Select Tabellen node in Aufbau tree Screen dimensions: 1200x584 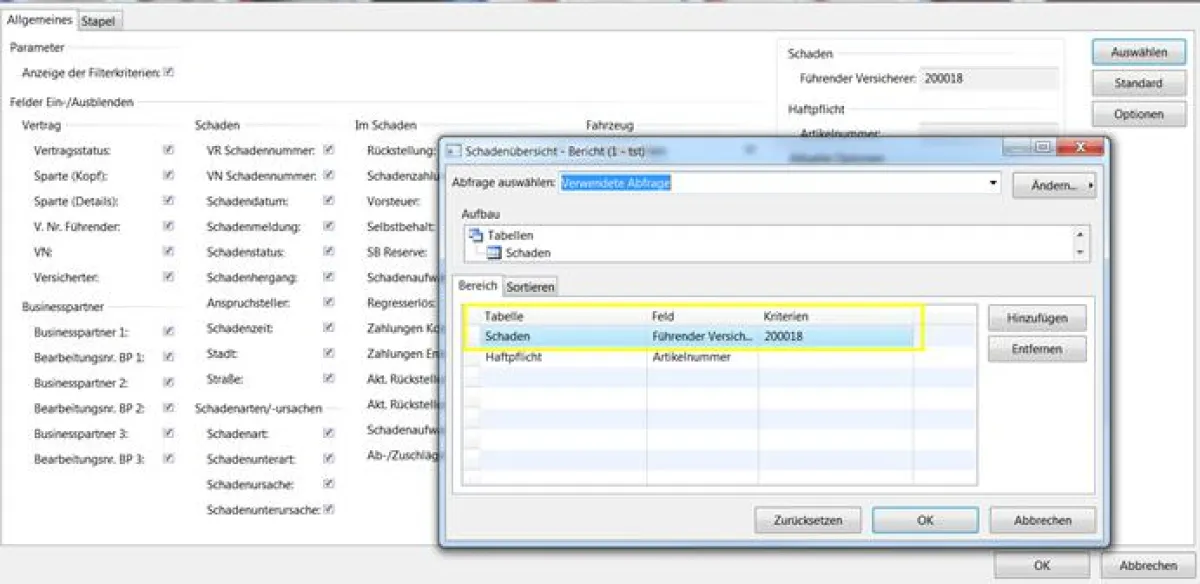(x=508, y=236)
